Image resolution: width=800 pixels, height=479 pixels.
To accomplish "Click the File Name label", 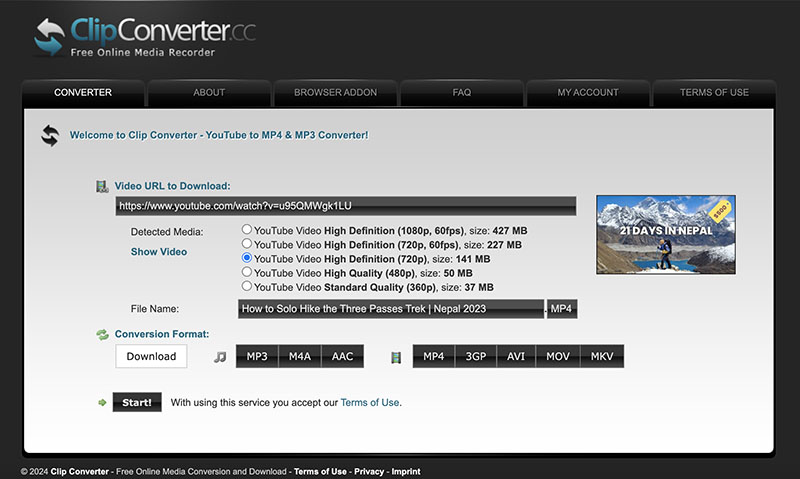I will coord(155,309).
